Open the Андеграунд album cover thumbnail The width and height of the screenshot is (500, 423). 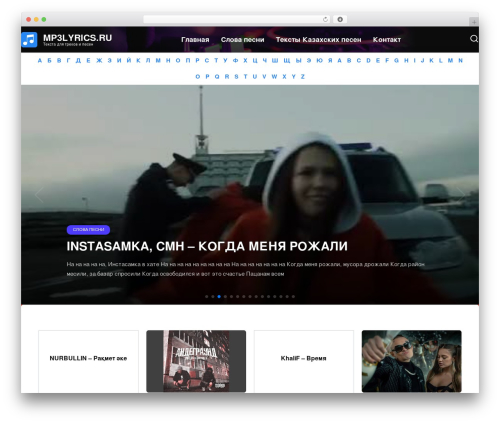[x=196, y=361]
